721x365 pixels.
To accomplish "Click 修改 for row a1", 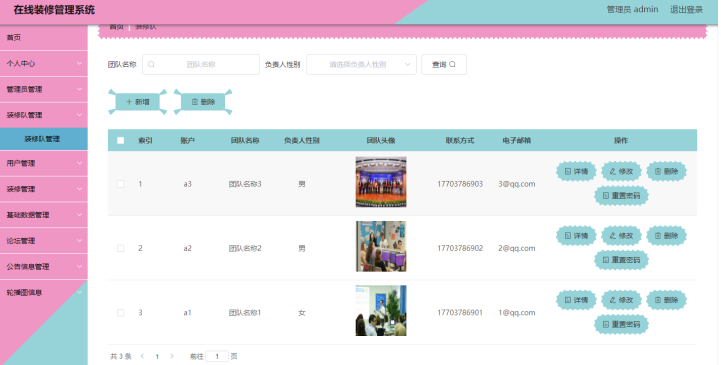I will click(621, 300).
